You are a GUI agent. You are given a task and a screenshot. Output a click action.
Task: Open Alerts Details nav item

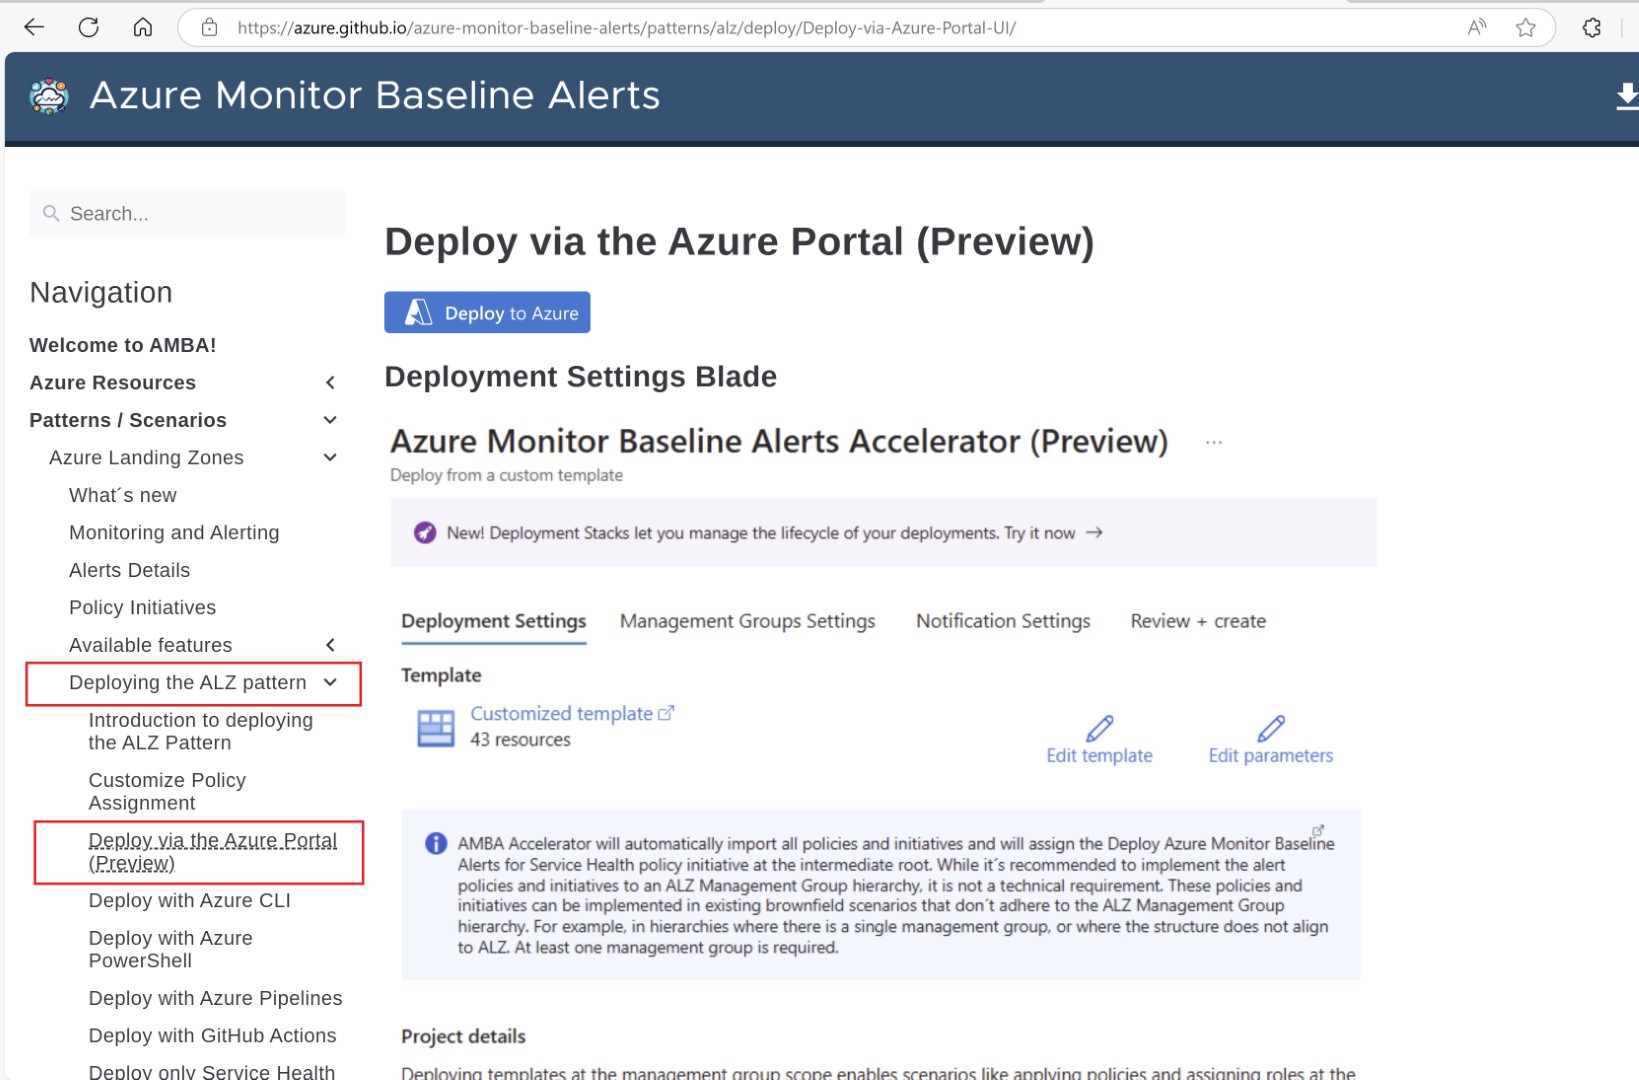(x=129, y=570)
